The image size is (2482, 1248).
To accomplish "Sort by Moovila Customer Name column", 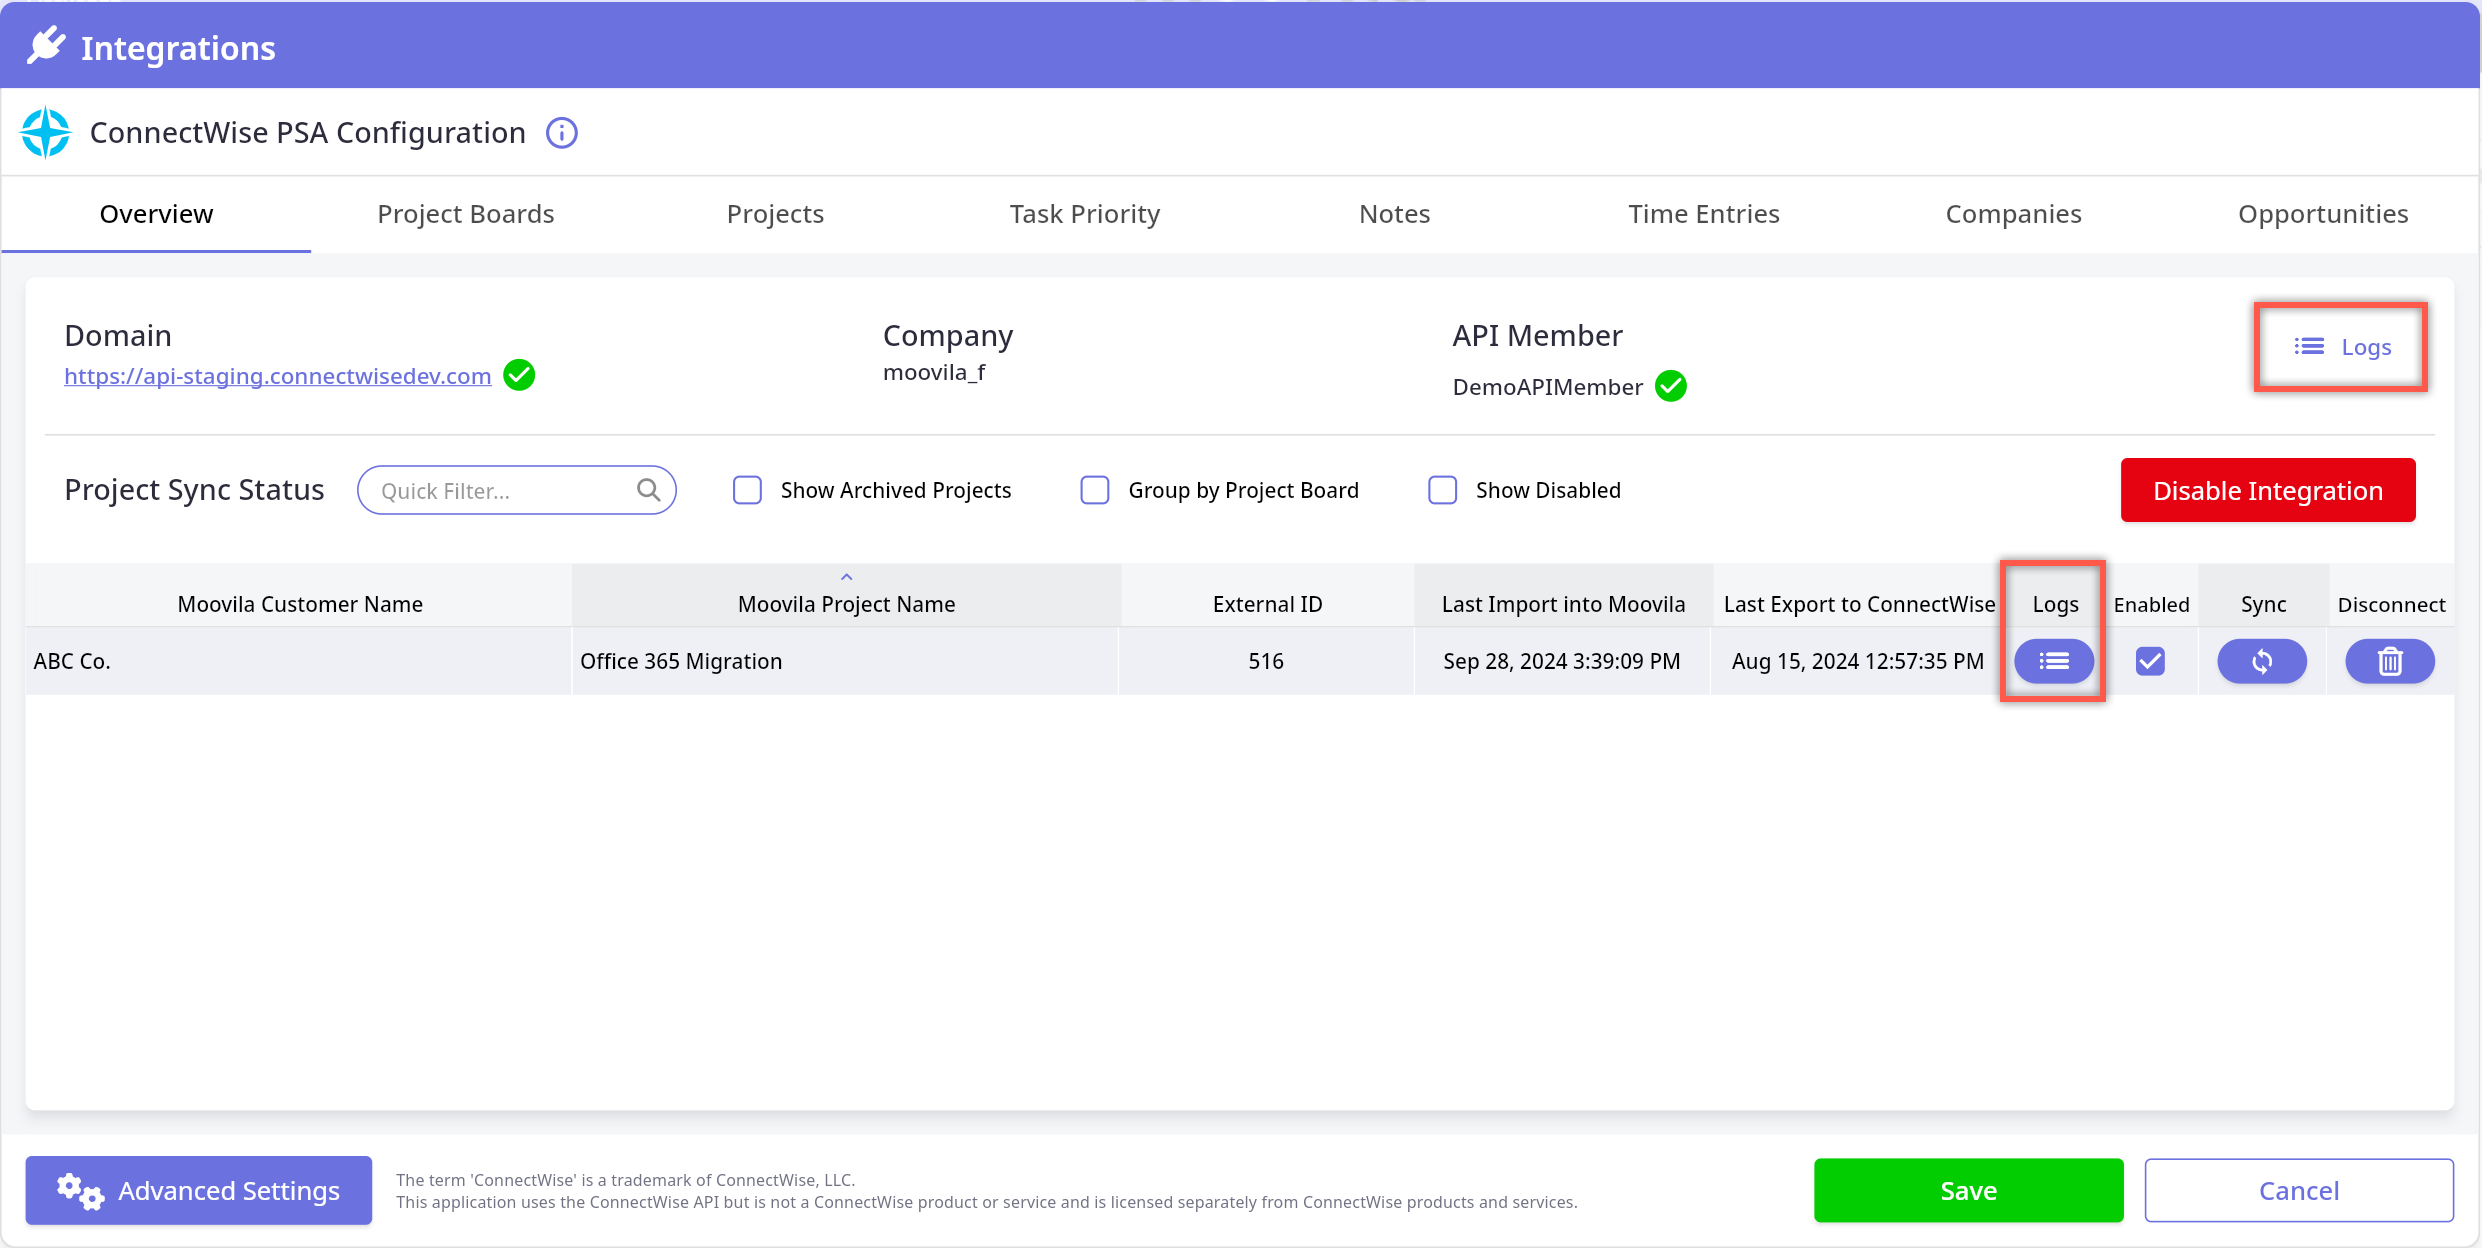I will coord(300,603).
